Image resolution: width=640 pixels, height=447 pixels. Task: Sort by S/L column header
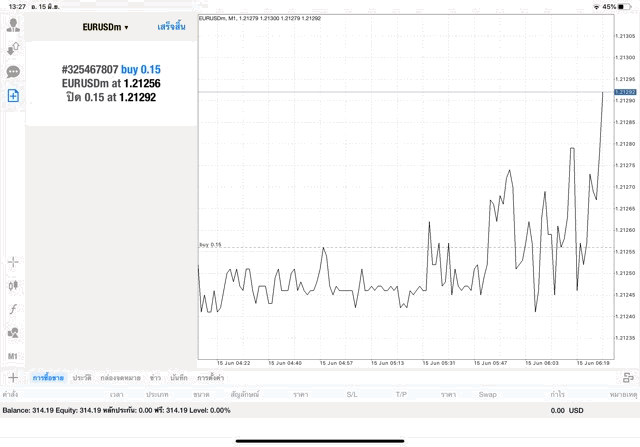pos(352,394)
